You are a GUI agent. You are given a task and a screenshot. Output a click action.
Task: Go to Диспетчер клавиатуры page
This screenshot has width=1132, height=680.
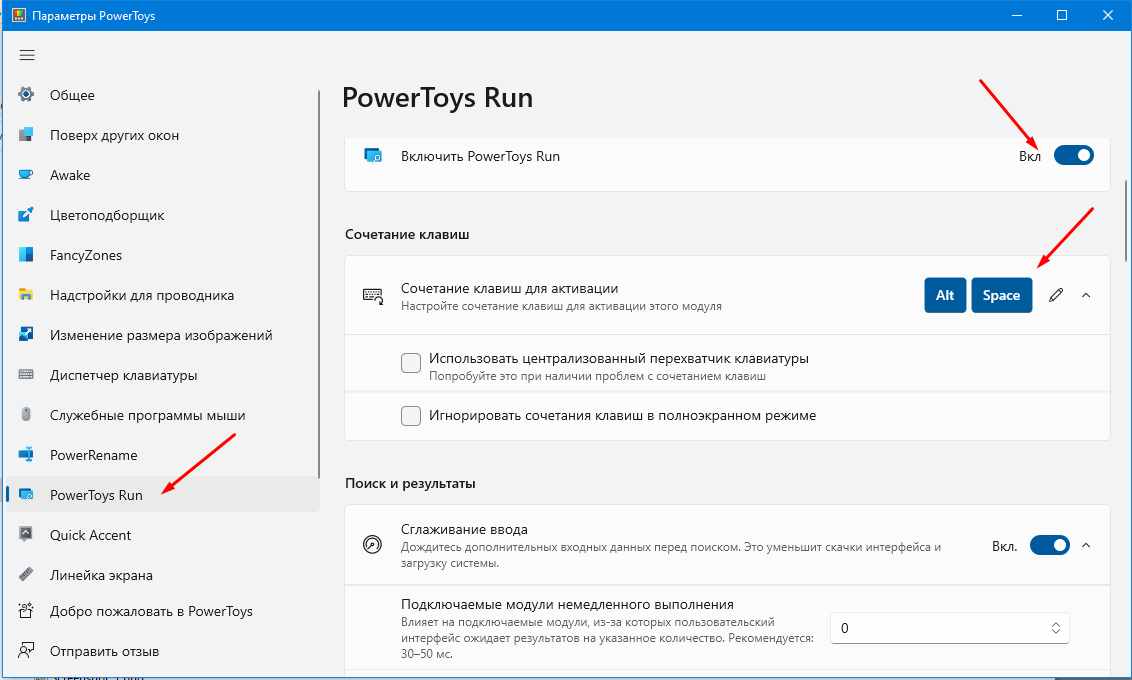162,375
